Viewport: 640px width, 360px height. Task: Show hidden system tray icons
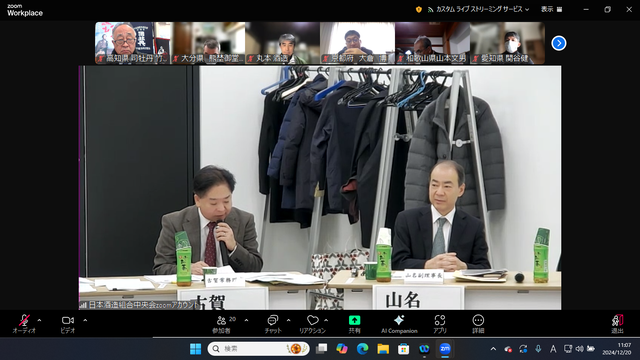493,349
